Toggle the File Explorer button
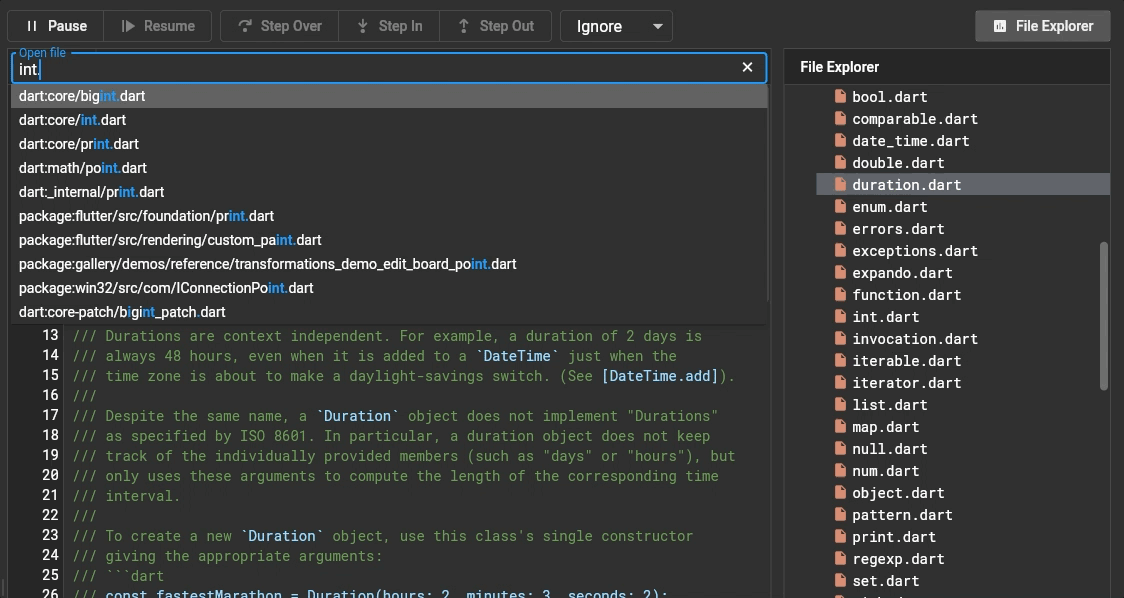 point(1043,26)
